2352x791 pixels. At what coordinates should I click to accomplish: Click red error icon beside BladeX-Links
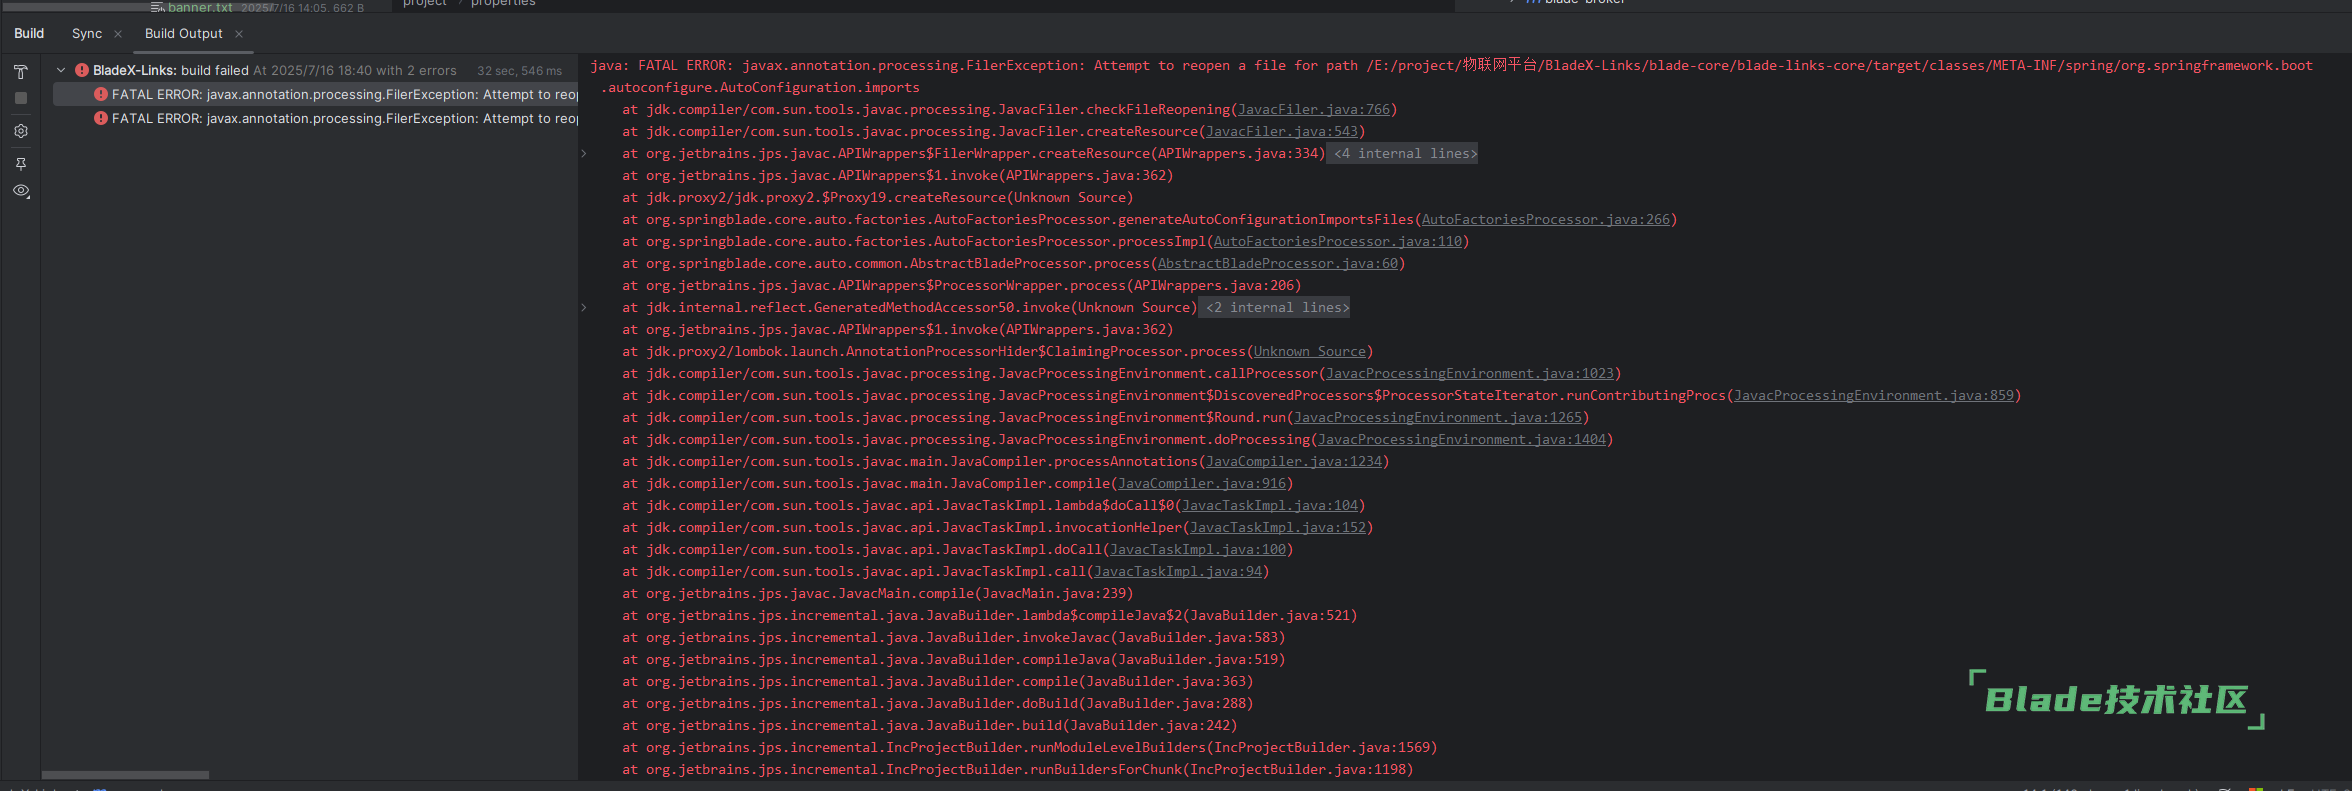point(82,71)
